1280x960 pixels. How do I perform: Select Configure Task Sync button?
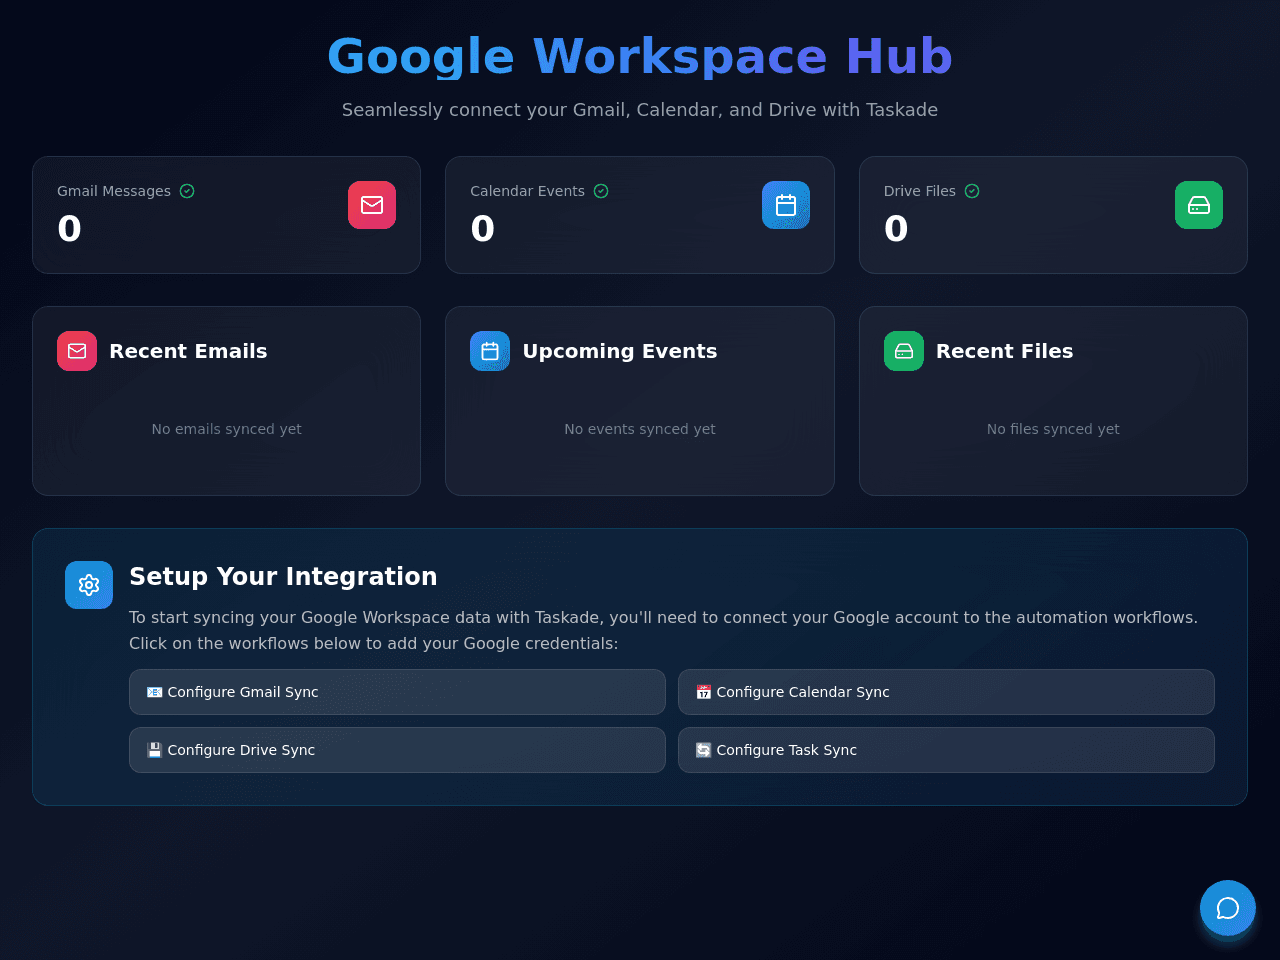click(946, 750)
